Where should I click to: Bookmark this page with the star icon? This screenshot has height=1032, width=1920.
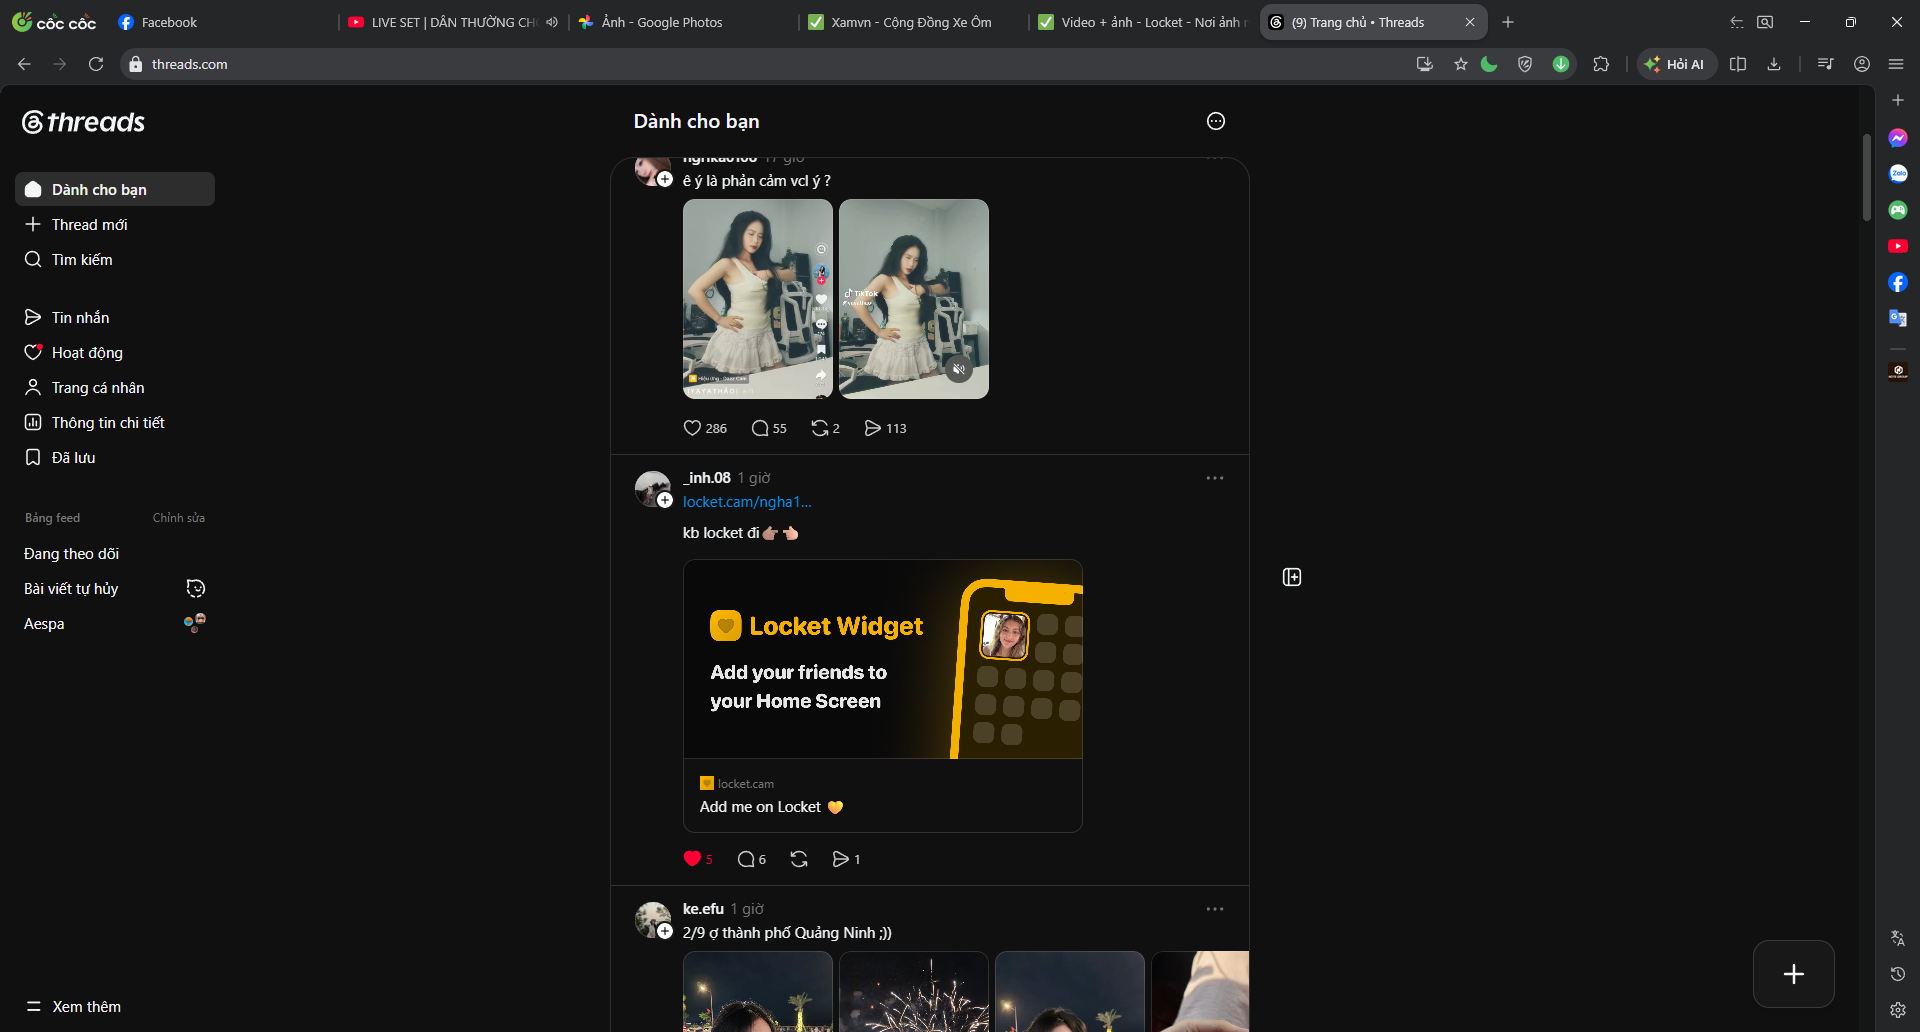pyautogui.click(x=1461, y=64)
